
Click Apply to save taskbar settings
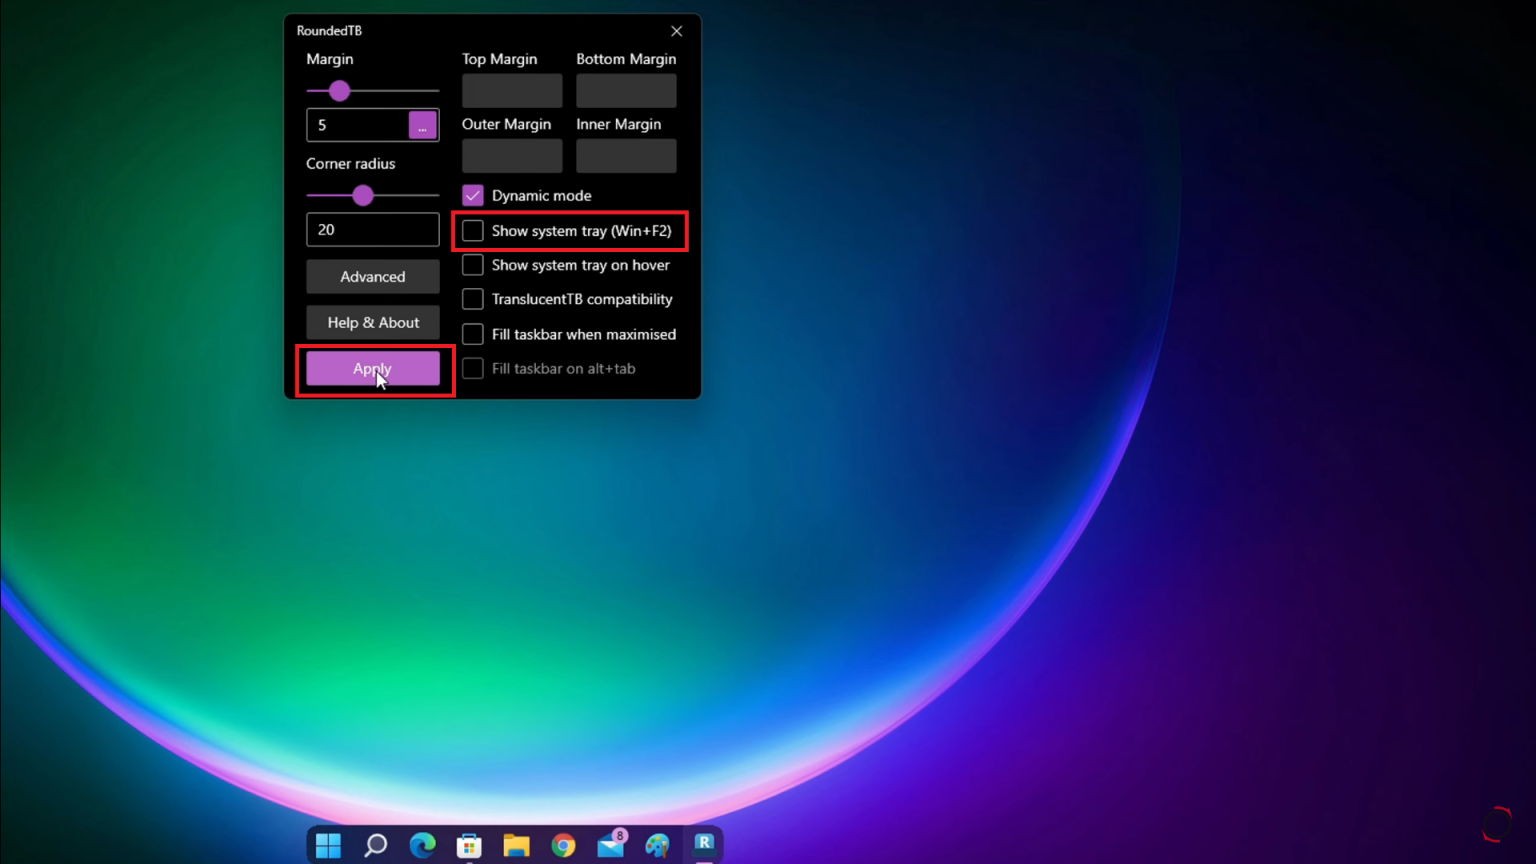pos(372,368)
